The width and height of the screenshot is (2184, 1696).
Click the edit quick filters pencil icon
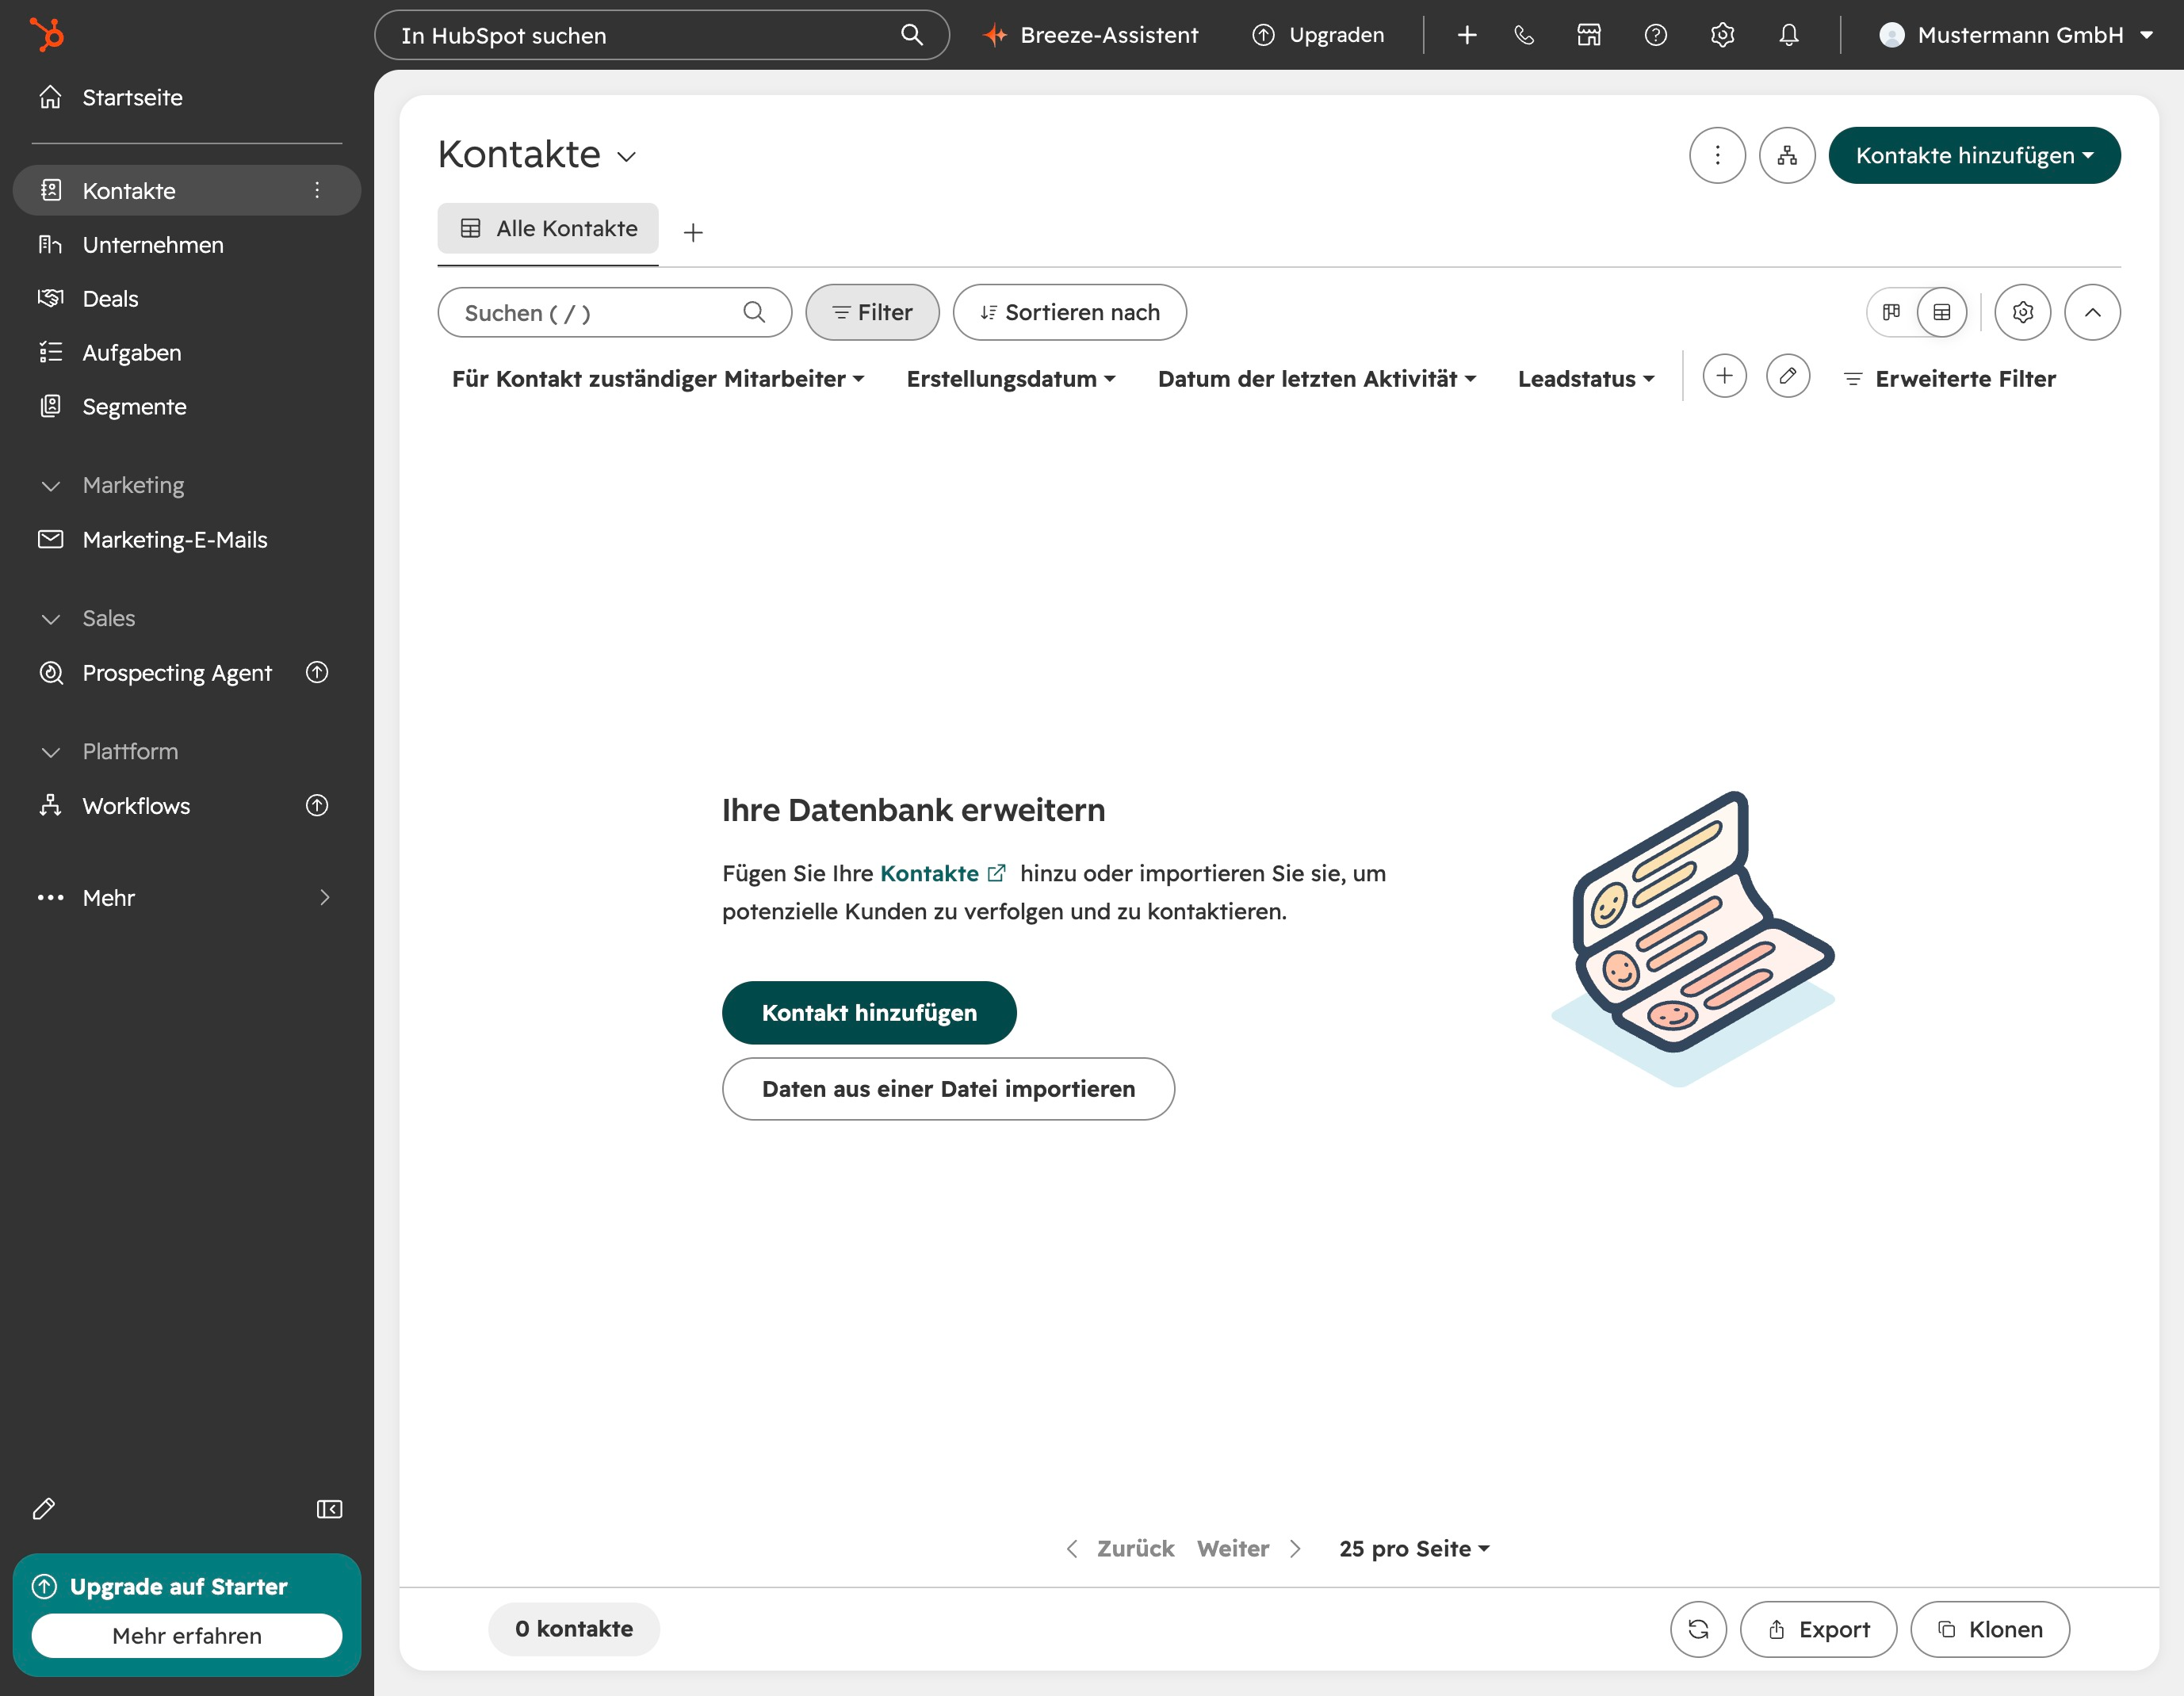coord(1788,376)
